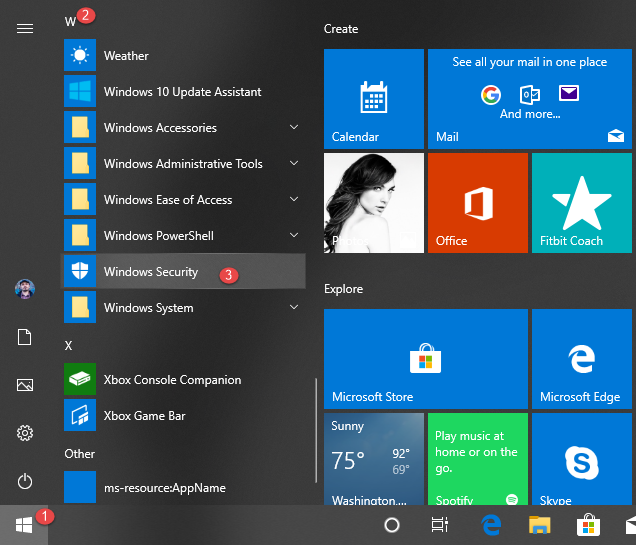Open the user account avatar
This screenshot has height=545, width=636.
(x=25, y=289)
